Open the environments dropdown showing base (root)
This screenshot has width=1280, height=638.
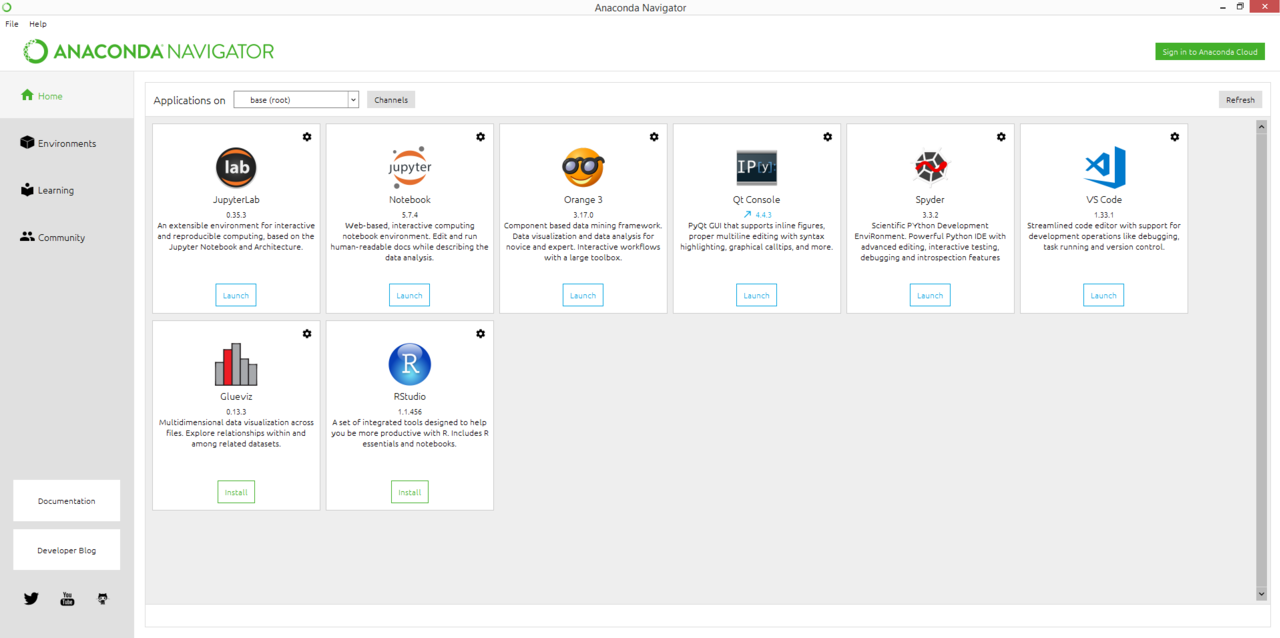pos(290,99)
